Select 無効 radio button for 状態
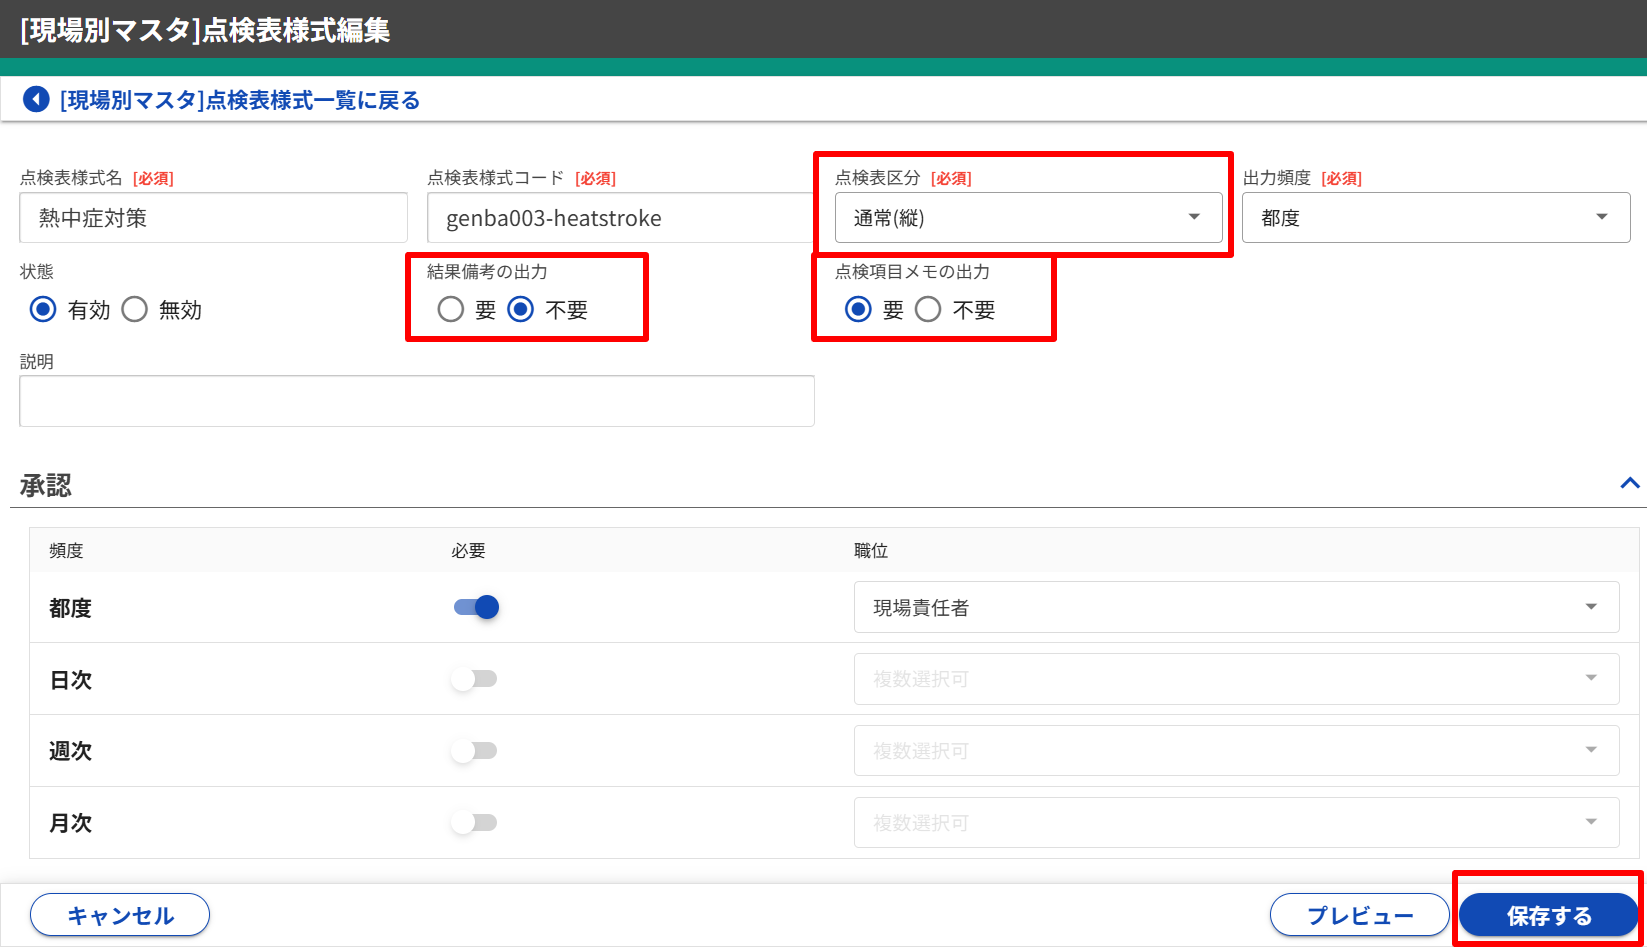Screen dimensions: 1647x947 tap(135, 310)
